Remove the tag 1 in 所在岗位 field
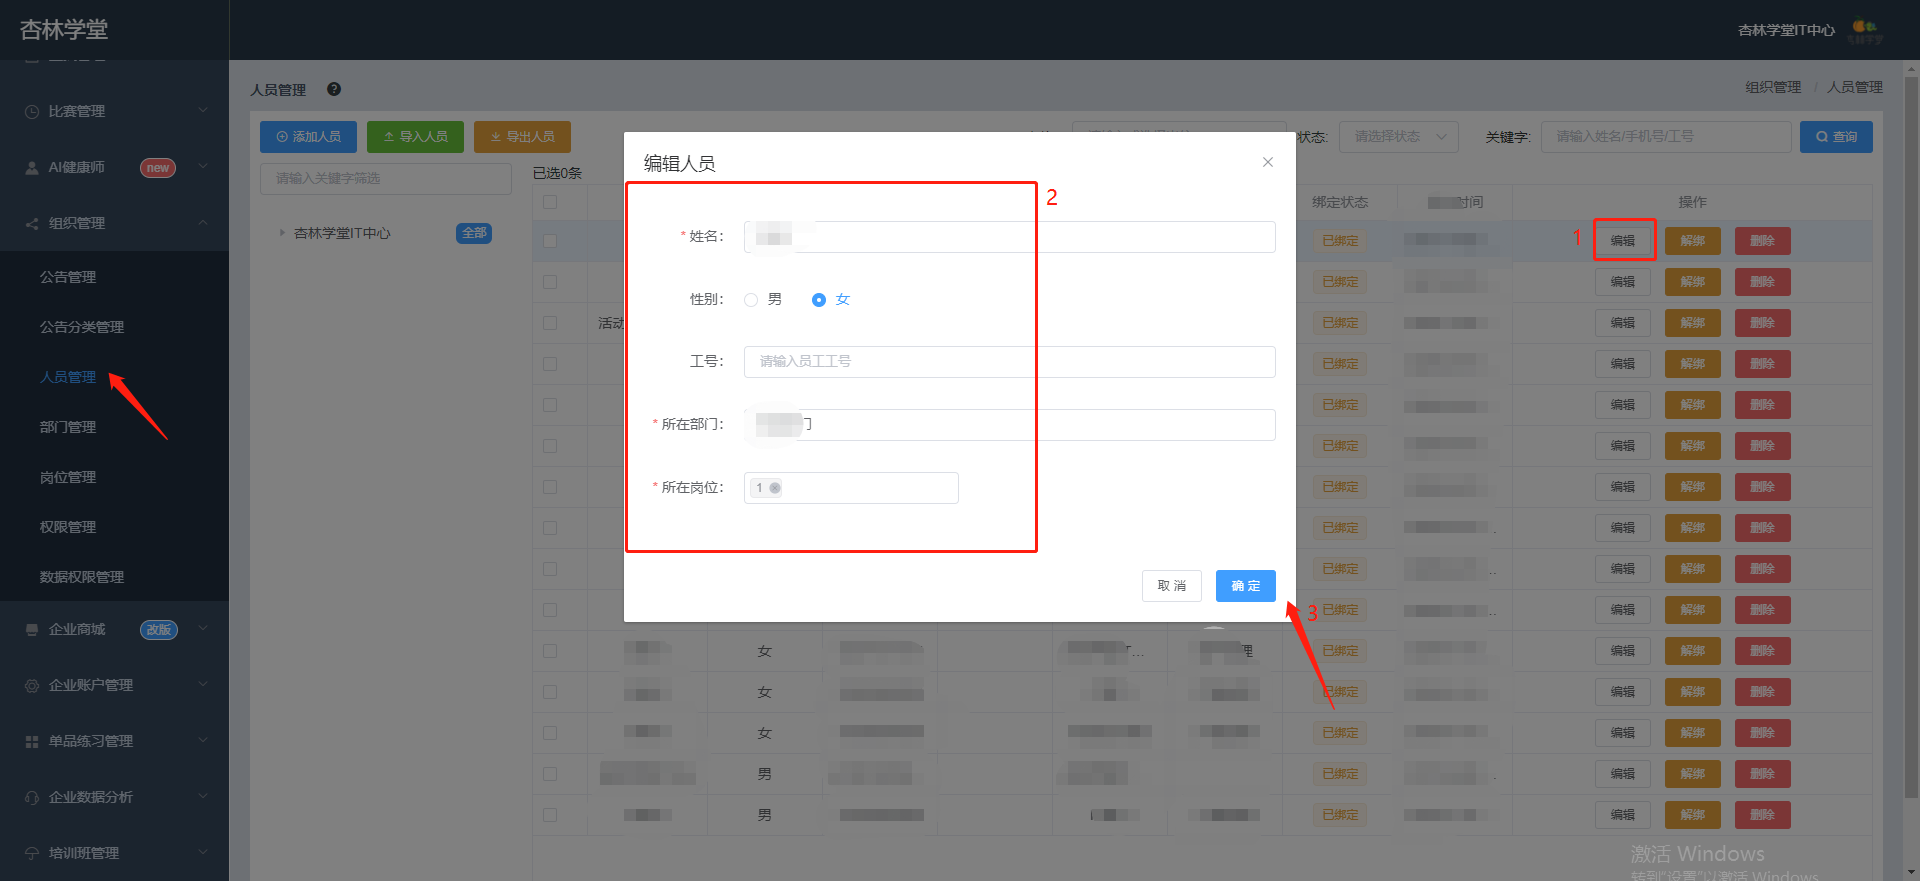This screenshot has width=1920, height=881. pos(775,488)
